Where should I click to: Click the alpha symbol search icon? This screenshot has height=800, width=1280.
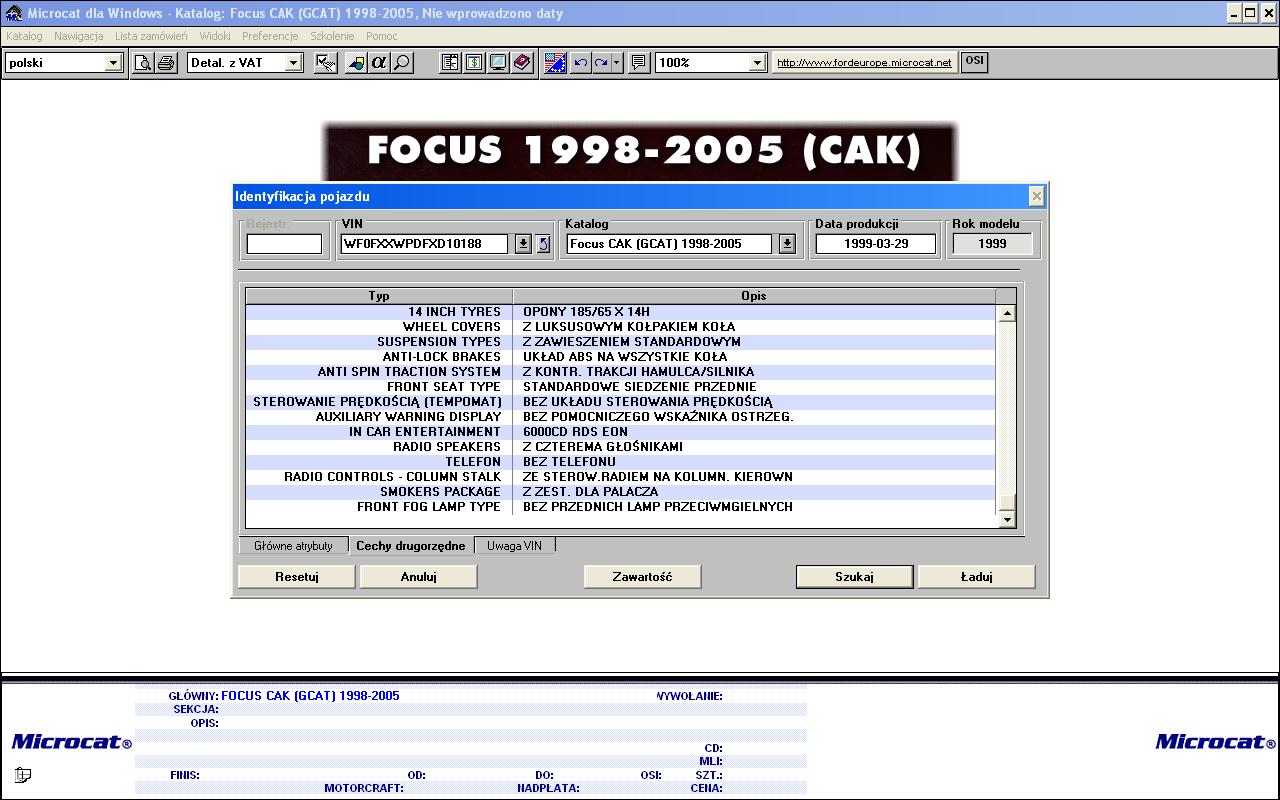click(379, 62)
